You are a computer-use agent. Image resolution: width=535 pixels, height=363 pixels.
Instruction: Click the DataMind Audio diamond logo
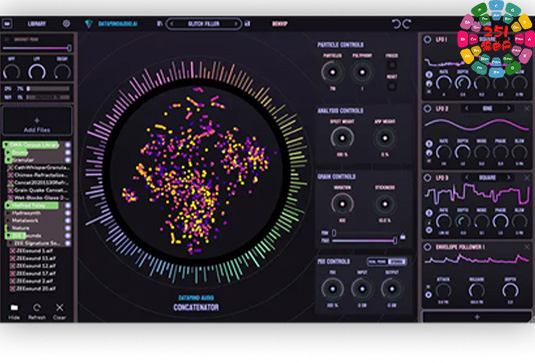(x=89, y=24)
